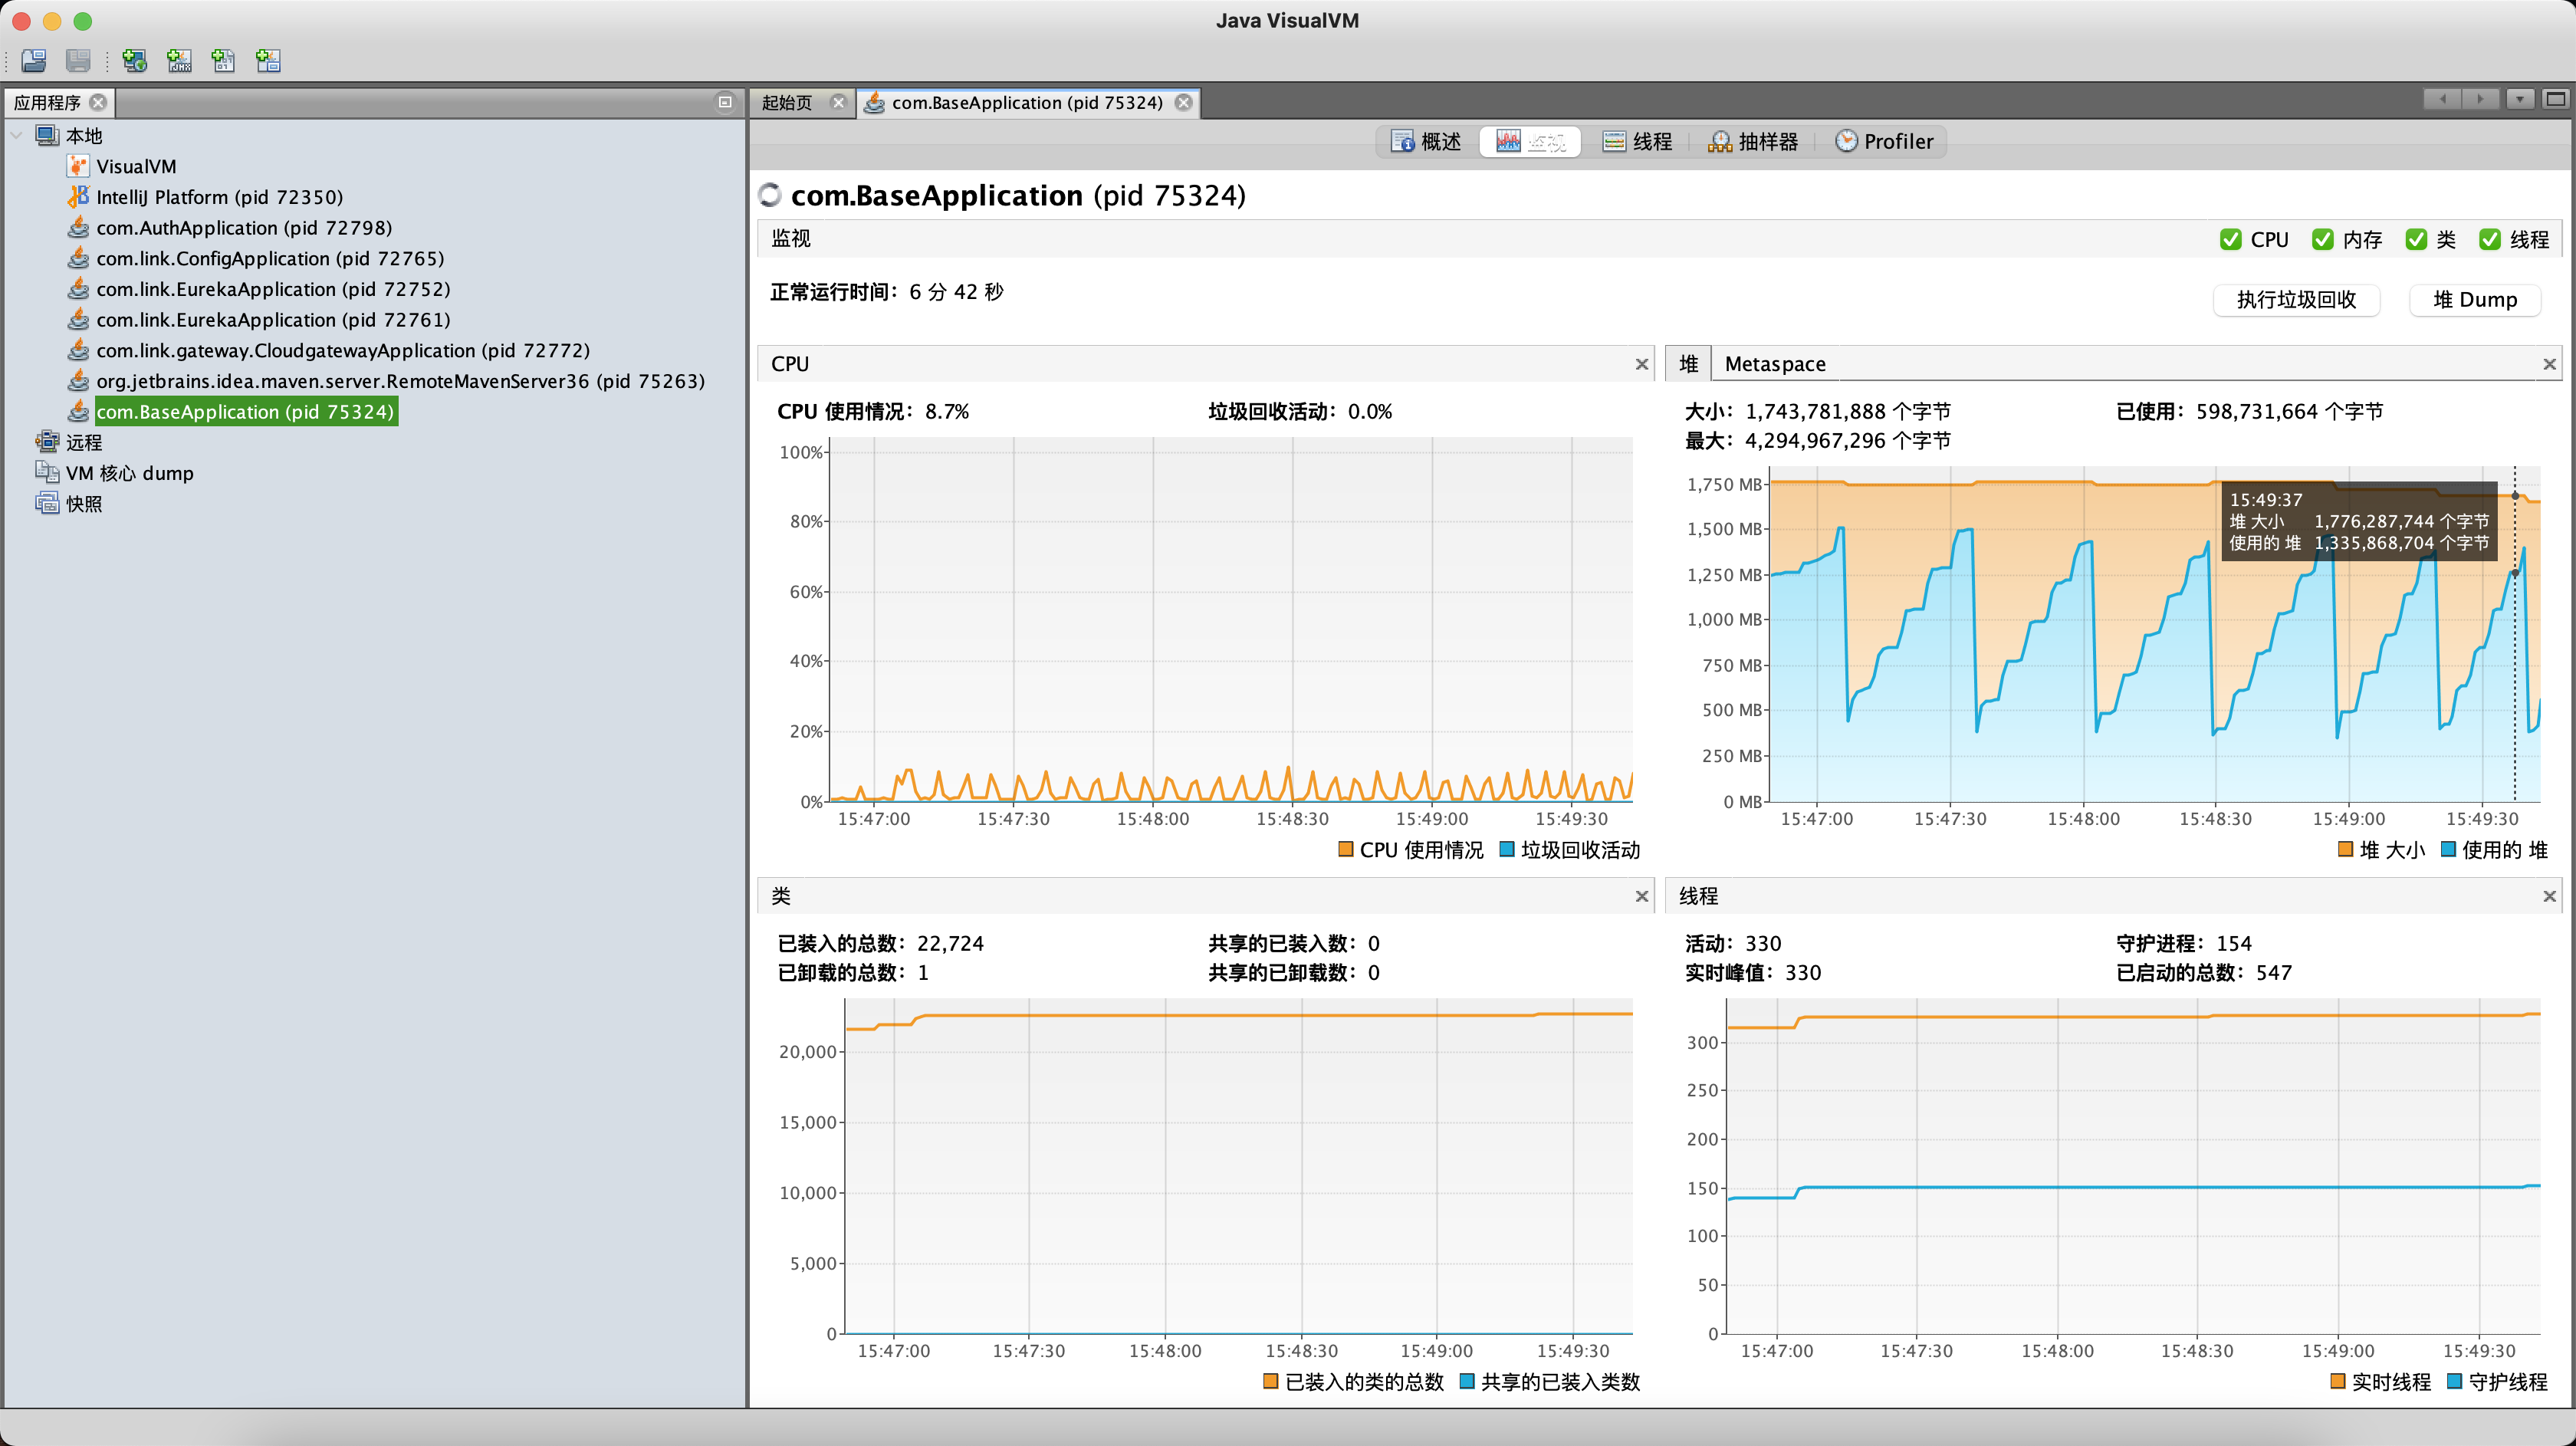Click the 正常运行时间 6 分 42 秒 text

(887, 292)
